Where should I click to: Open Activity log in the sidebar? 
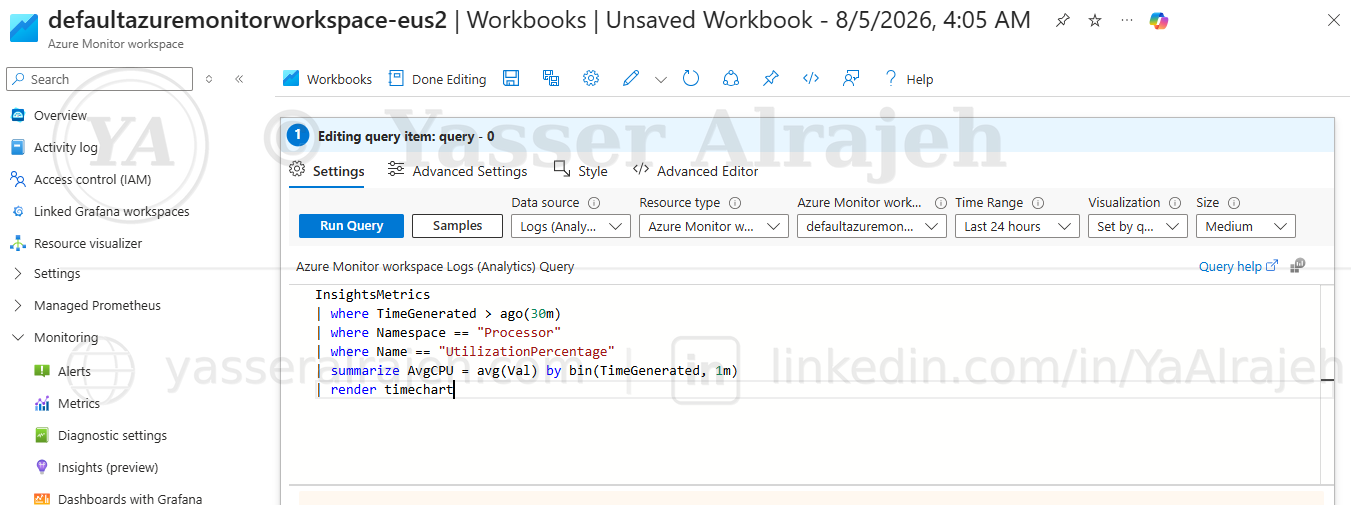click(x=65, y=147)
